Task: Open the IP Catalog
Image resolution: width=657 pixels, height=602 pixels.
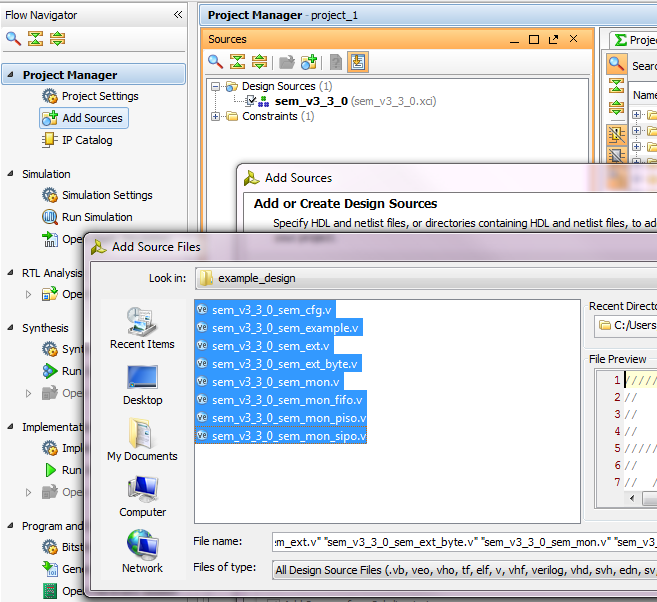Action: click(x=87, y=140)
